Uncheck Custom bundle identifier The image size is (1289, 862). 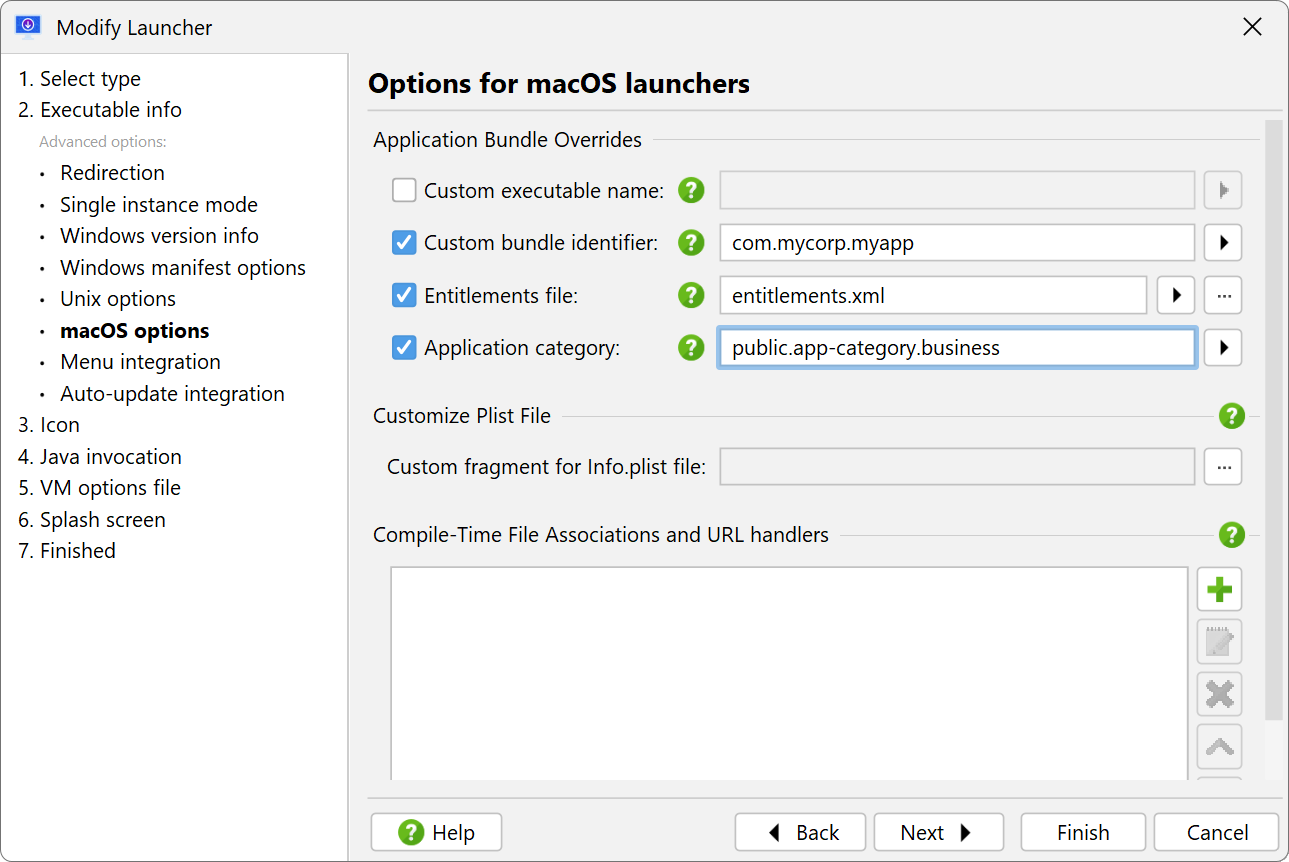404,242
